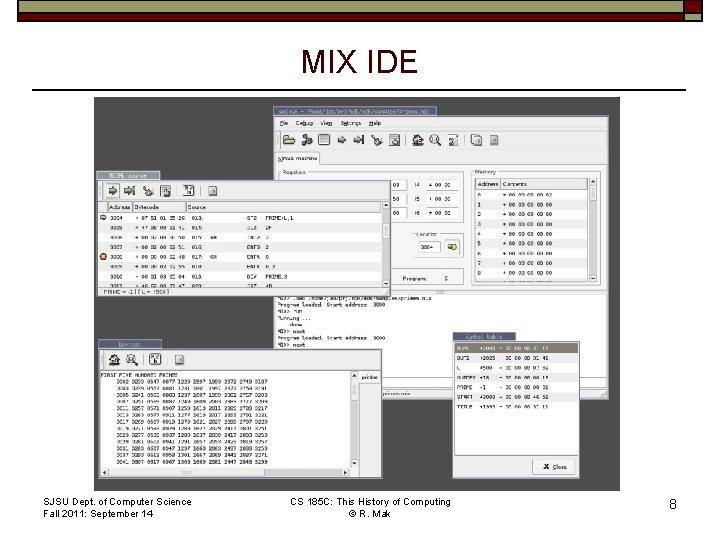Click MIXAL source list scrollbar down arrow
The height and width of the screenshot is (540, 720).
pos(386,284)
